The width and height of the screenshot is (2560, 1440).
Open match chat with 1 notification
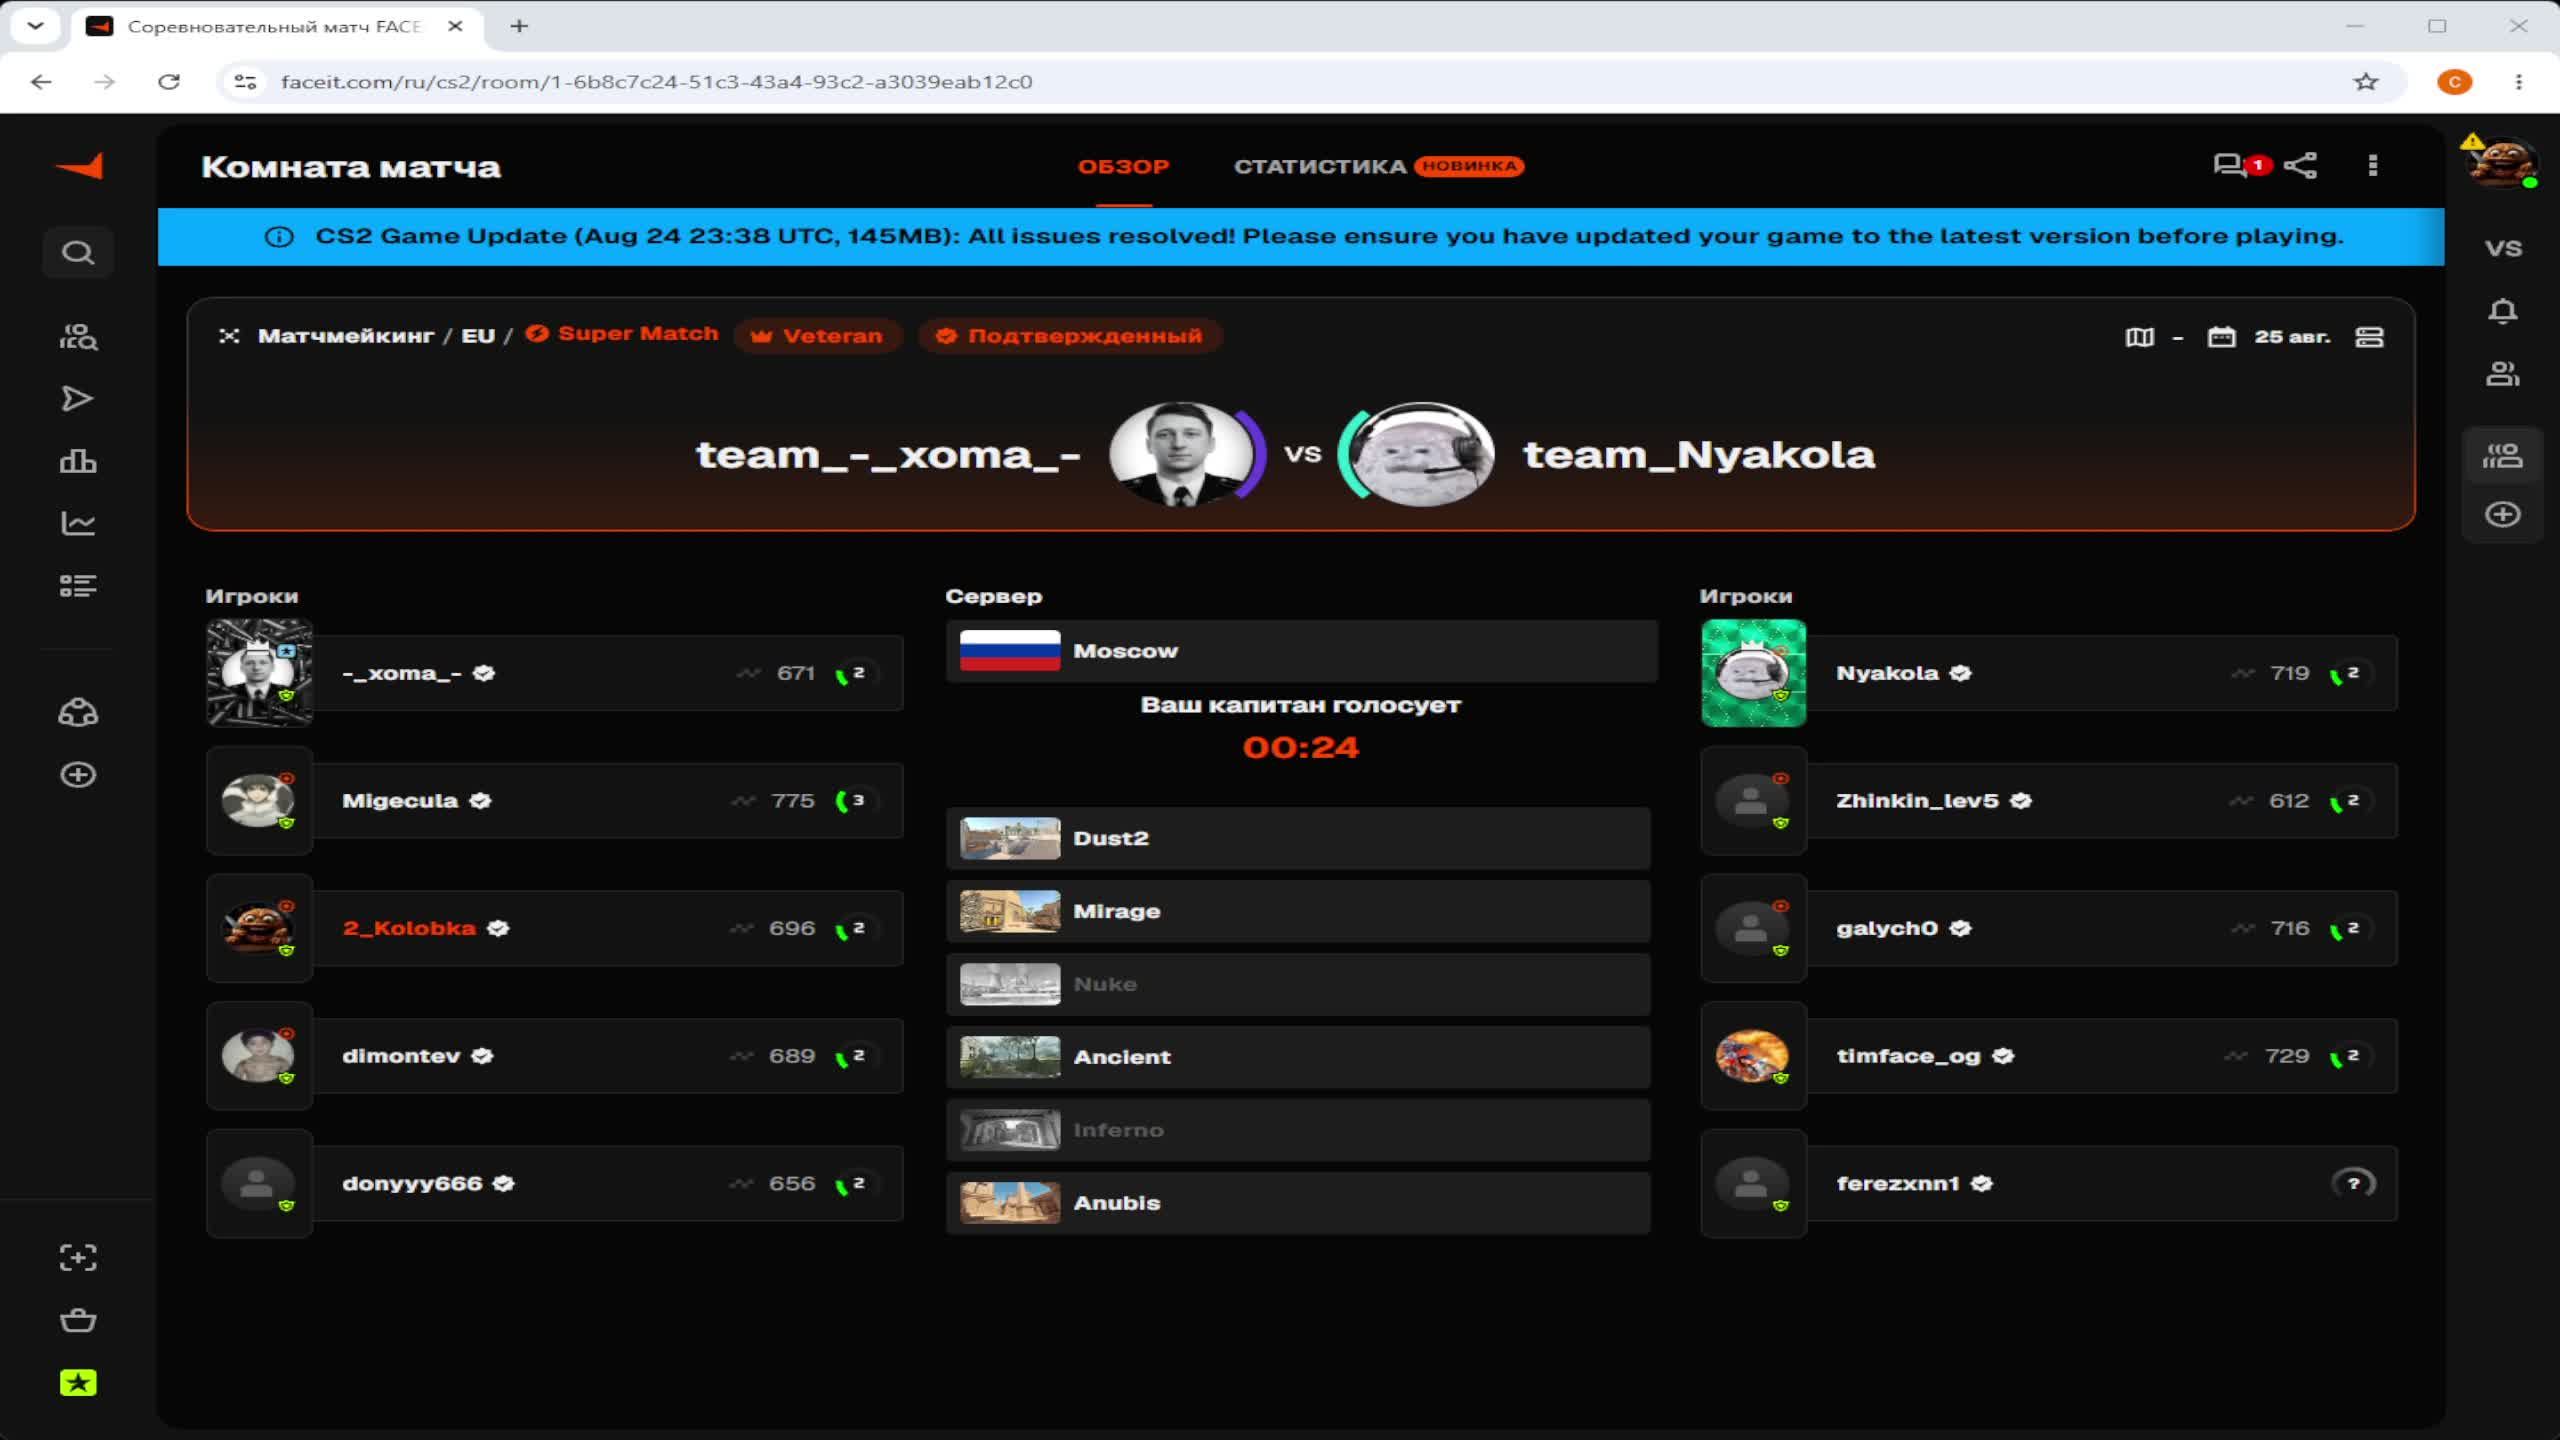[x=2241, y=166]
